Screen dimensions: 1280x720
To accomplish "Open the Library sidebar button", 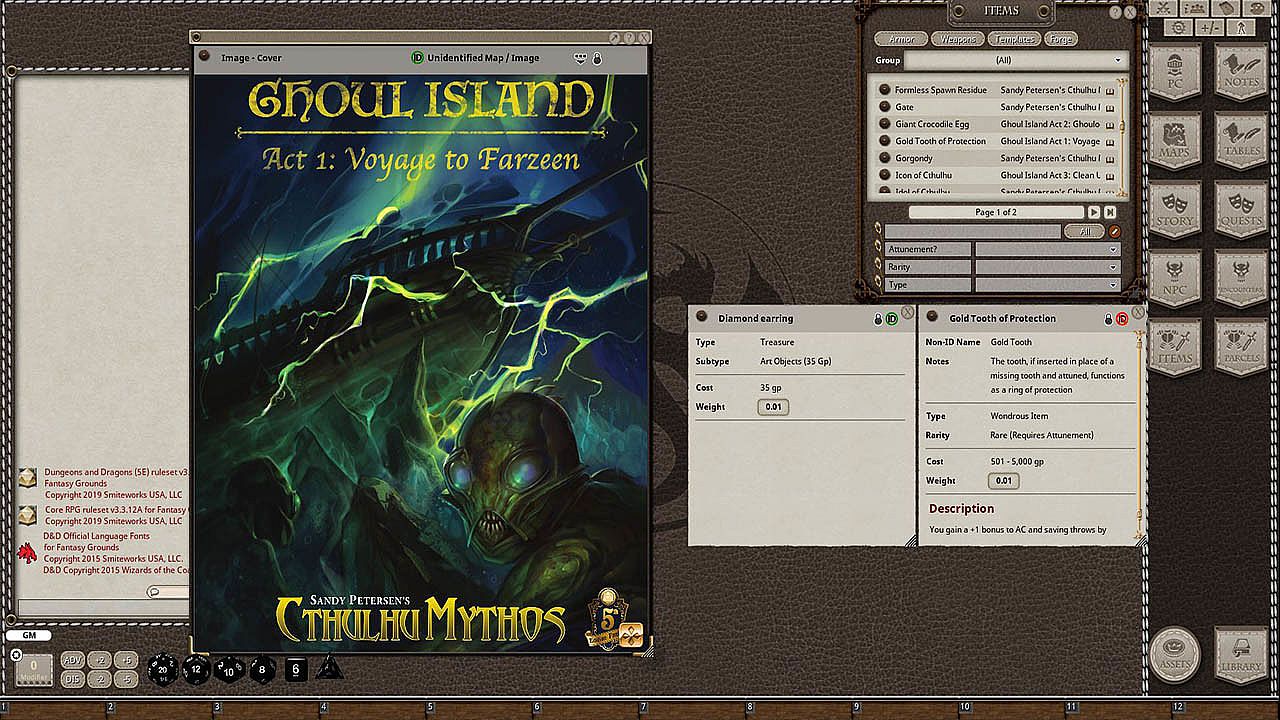I will coord(1241,655).
